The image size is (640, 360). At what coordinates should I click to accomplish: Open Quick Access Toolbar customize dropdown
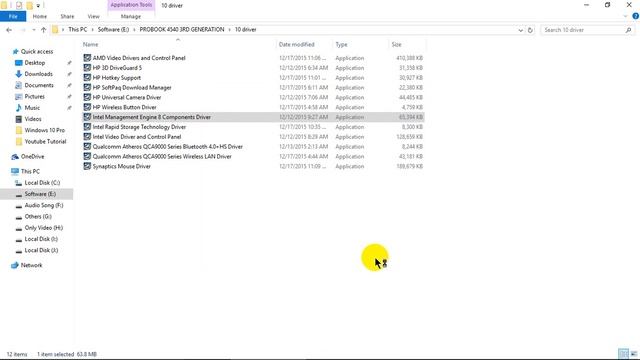(x=38, y=5)
